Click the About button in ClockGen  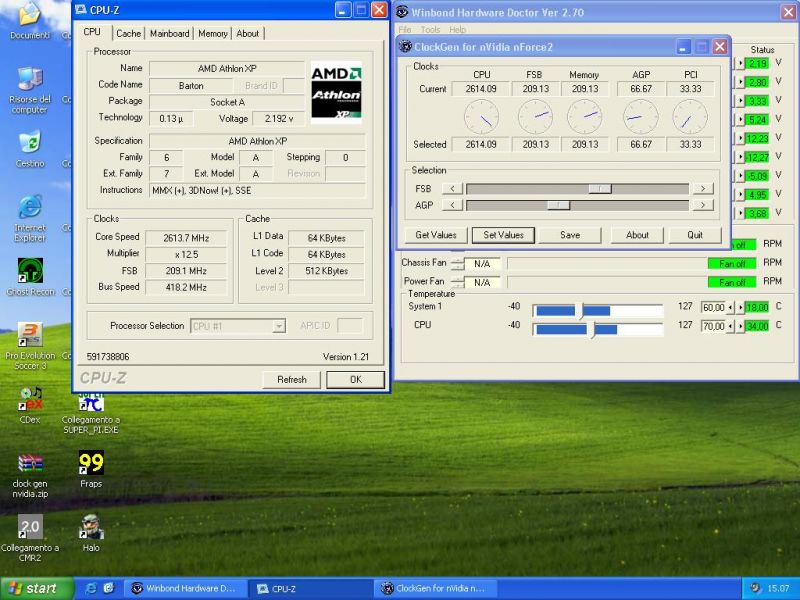(x=637, y=235)
